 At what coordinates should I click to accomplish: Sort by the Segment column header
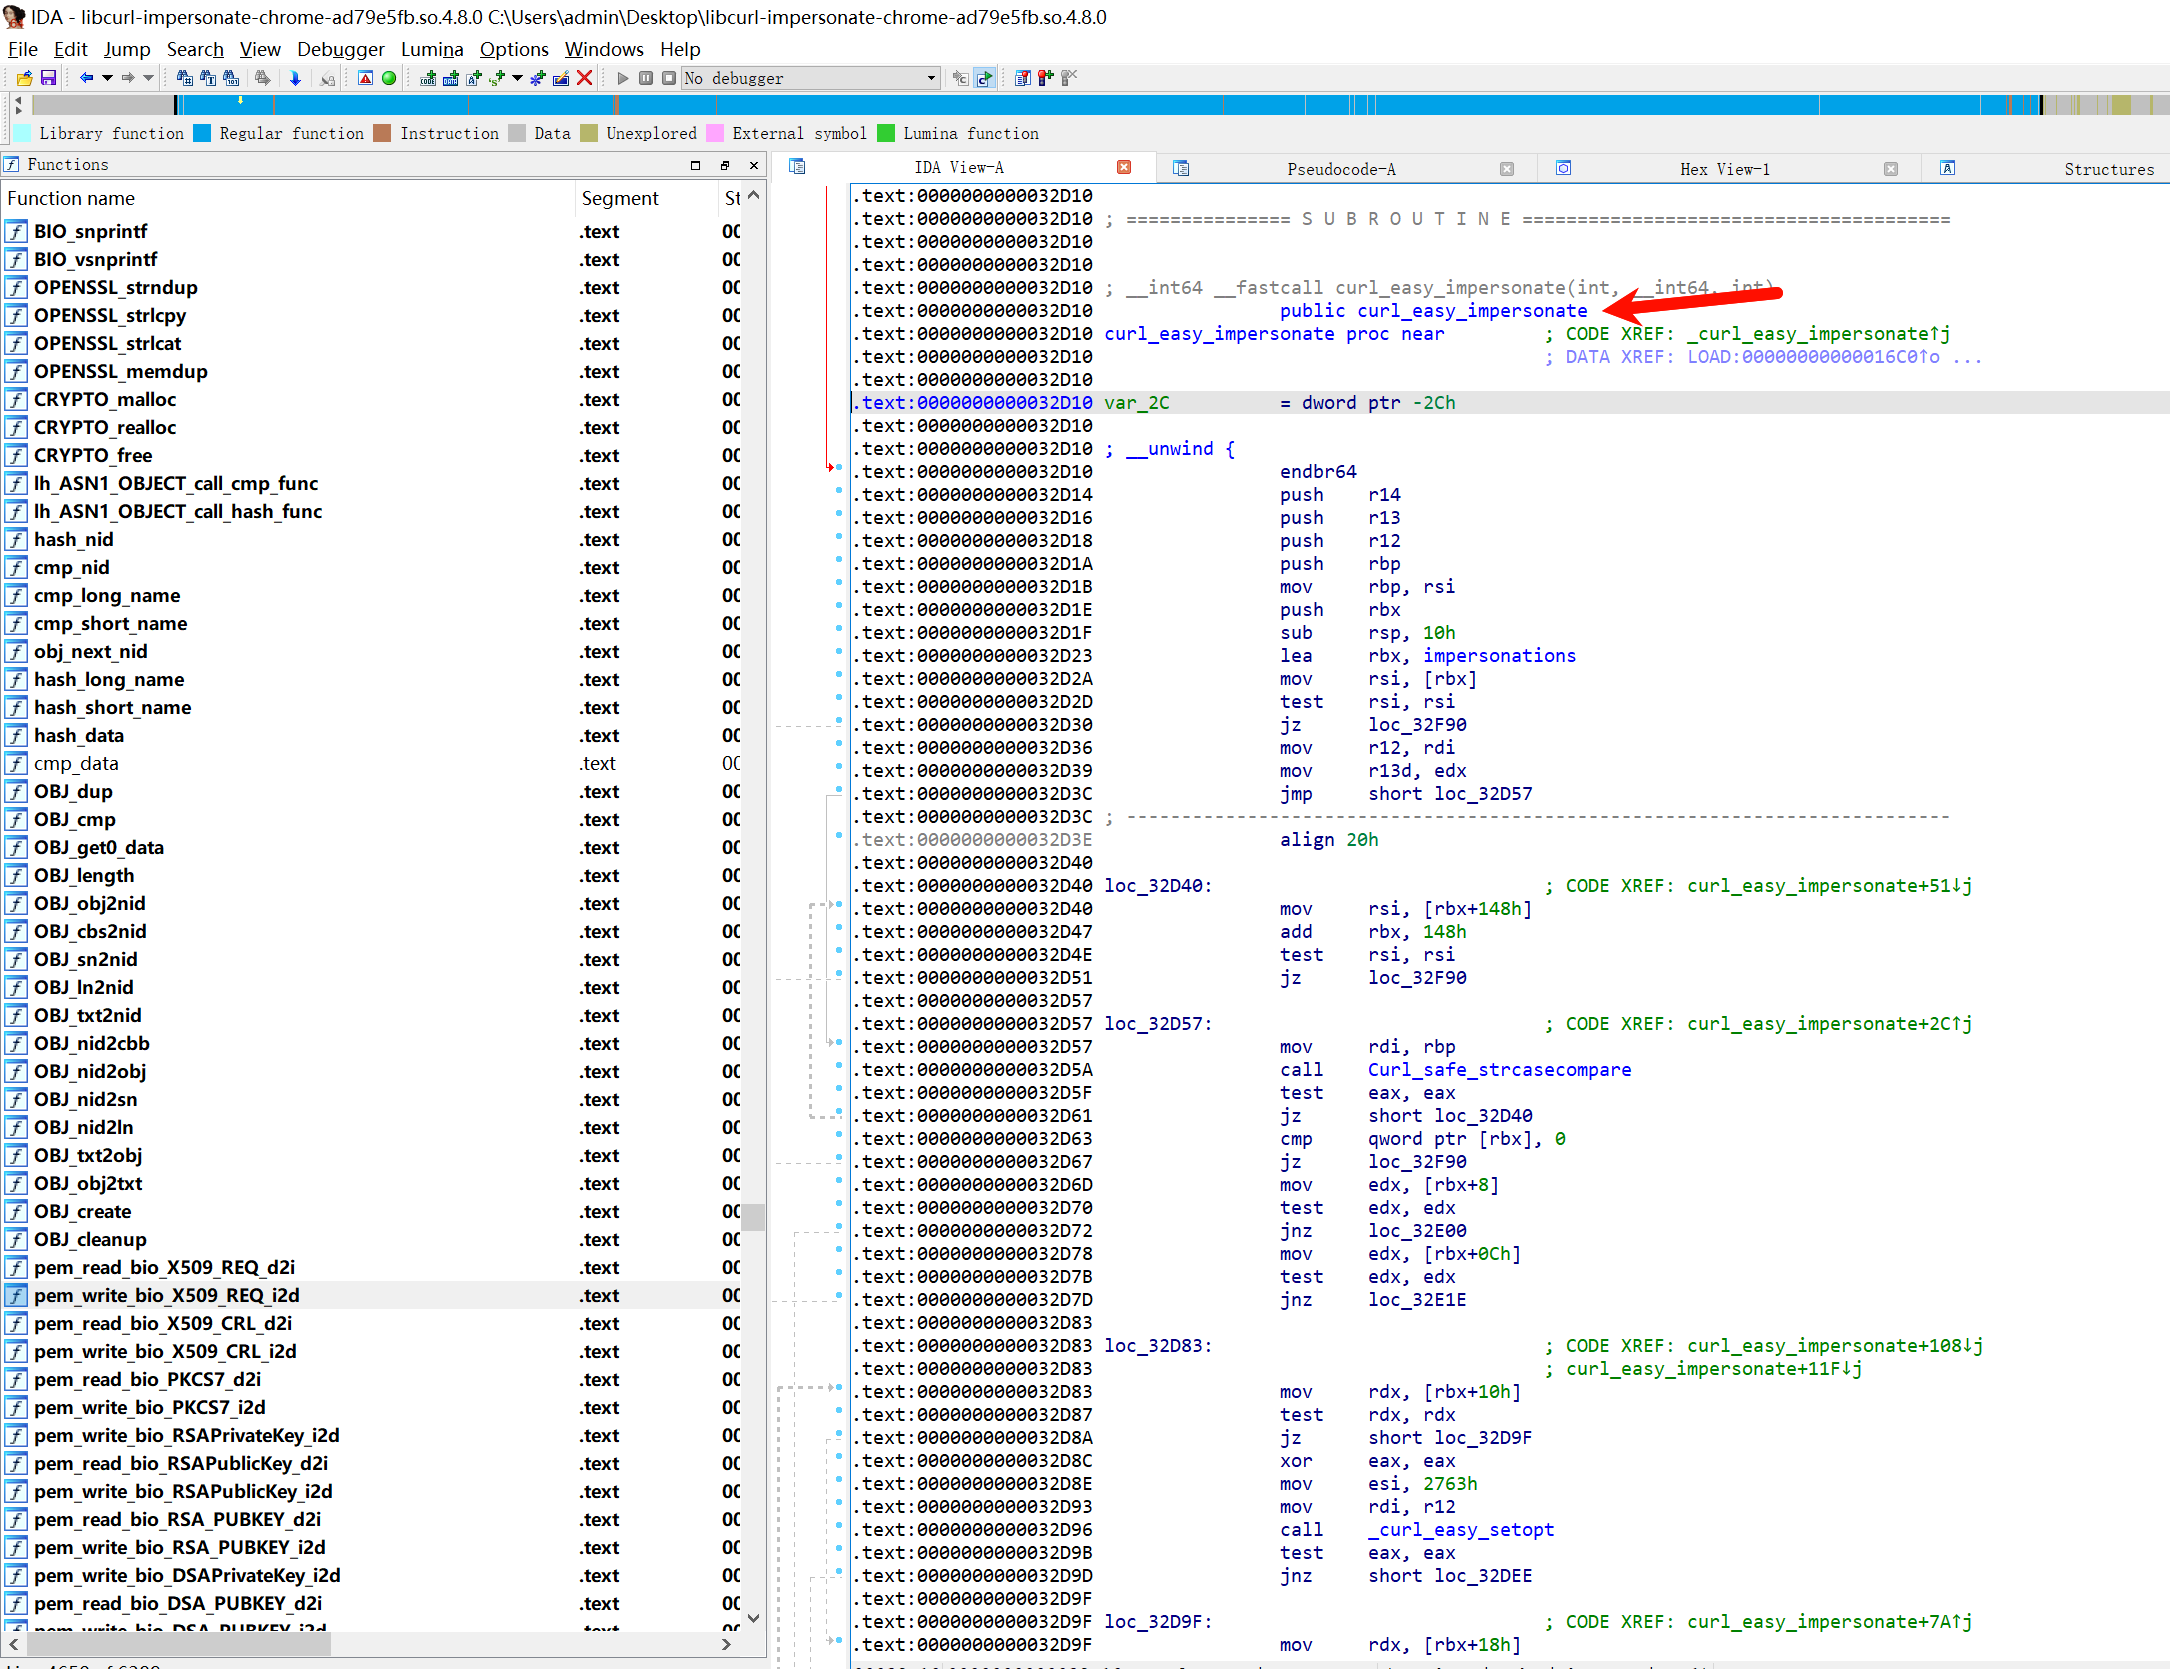620,198
